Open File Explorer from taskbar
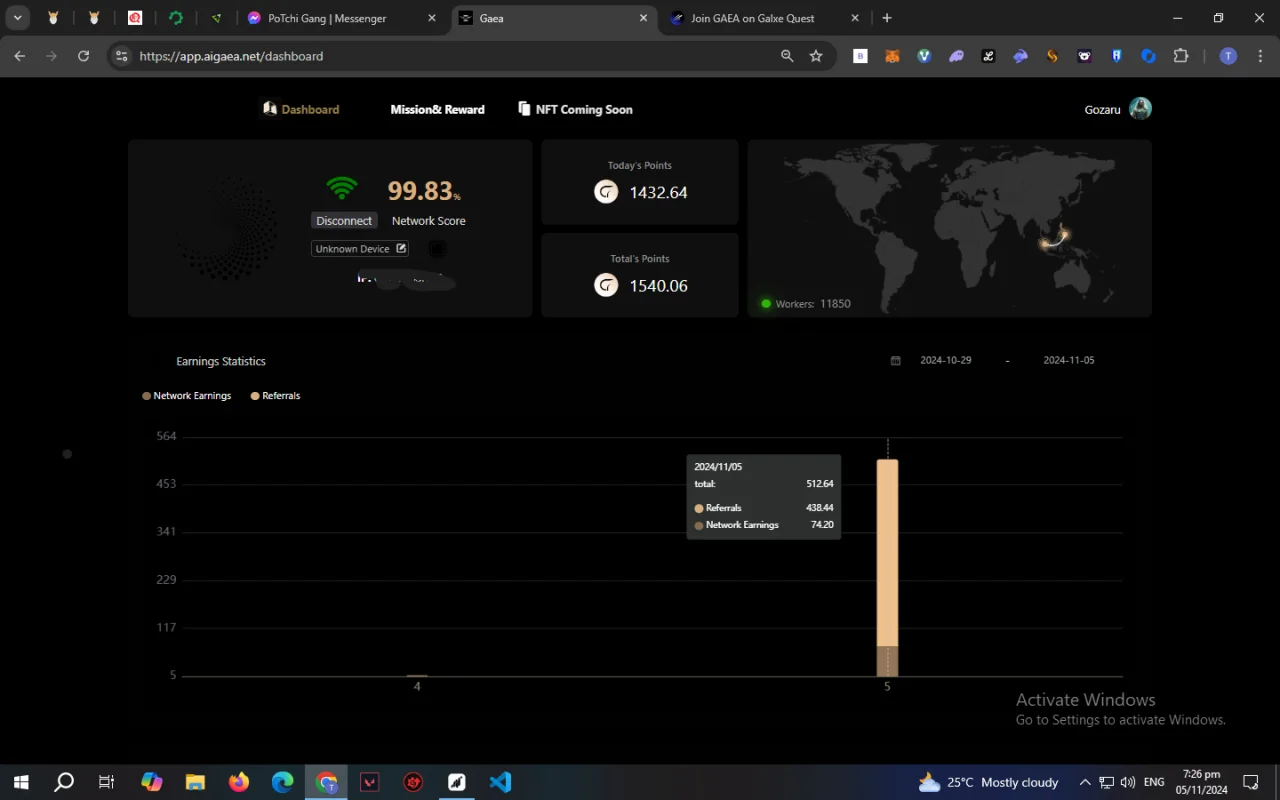 tap(195, 782)
